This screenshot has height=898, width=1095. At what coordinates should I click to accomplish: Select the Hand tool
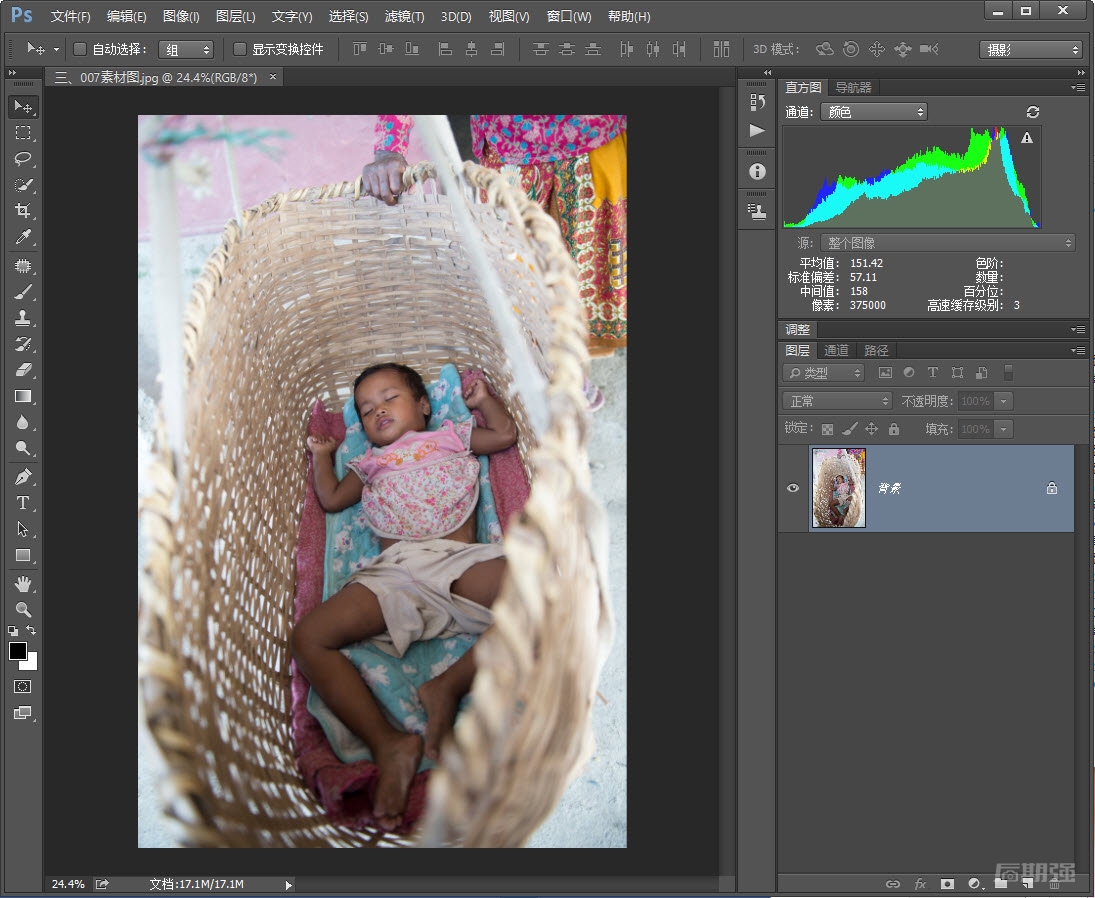23,583
